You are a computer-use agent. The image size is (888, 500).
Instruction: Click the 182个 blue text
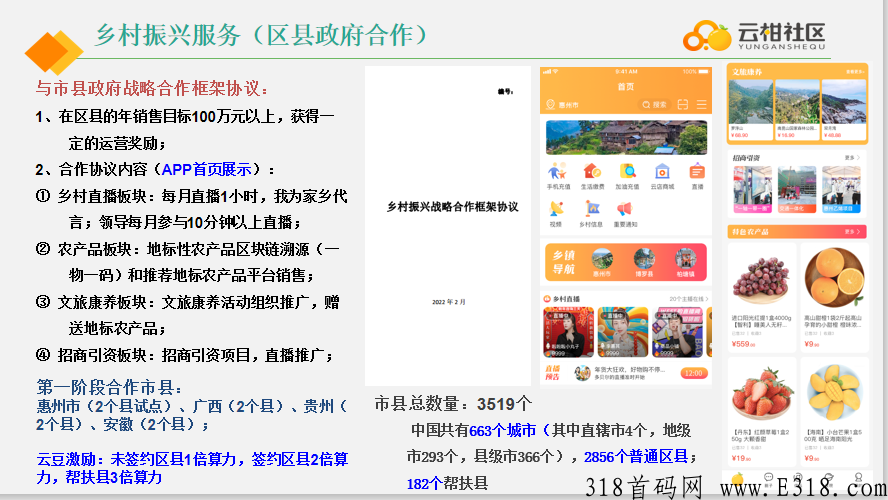tap(424, 484)
